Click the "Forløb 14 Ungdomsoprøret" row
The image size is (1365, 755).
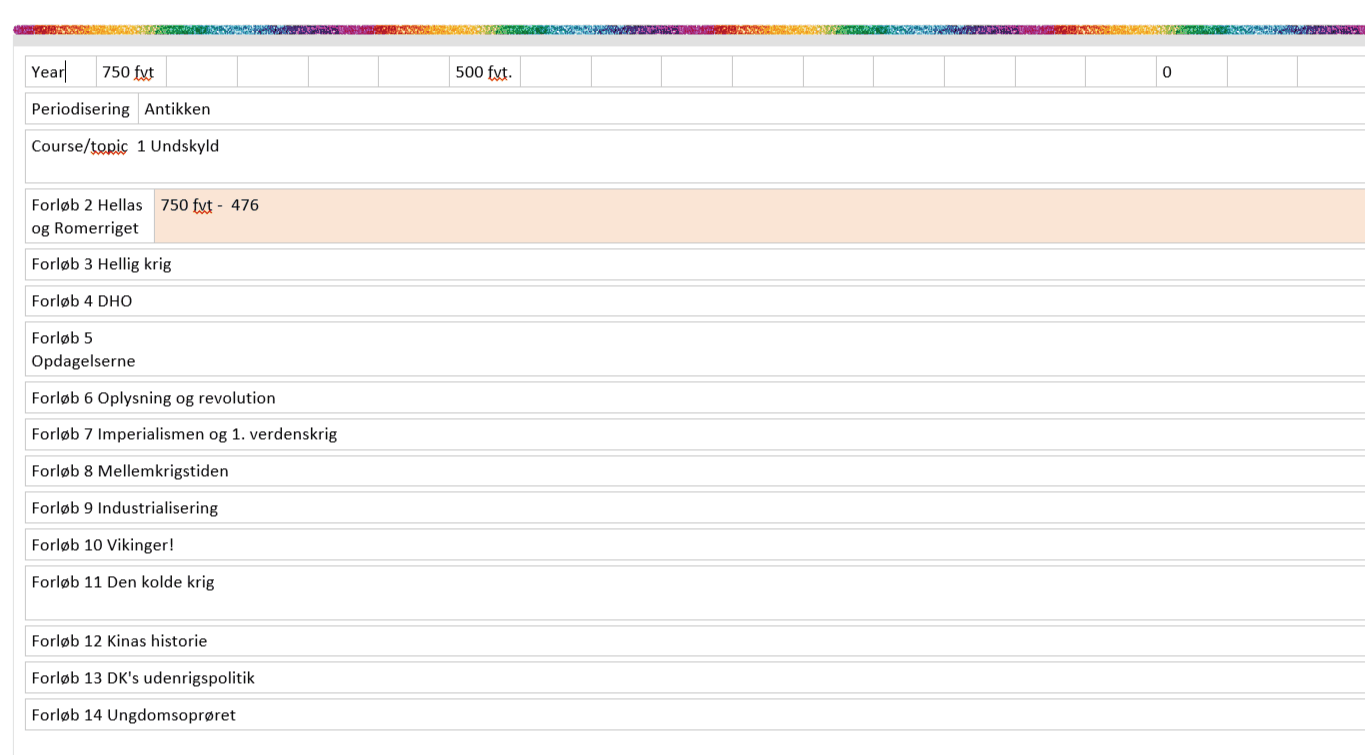coord(695,715)
